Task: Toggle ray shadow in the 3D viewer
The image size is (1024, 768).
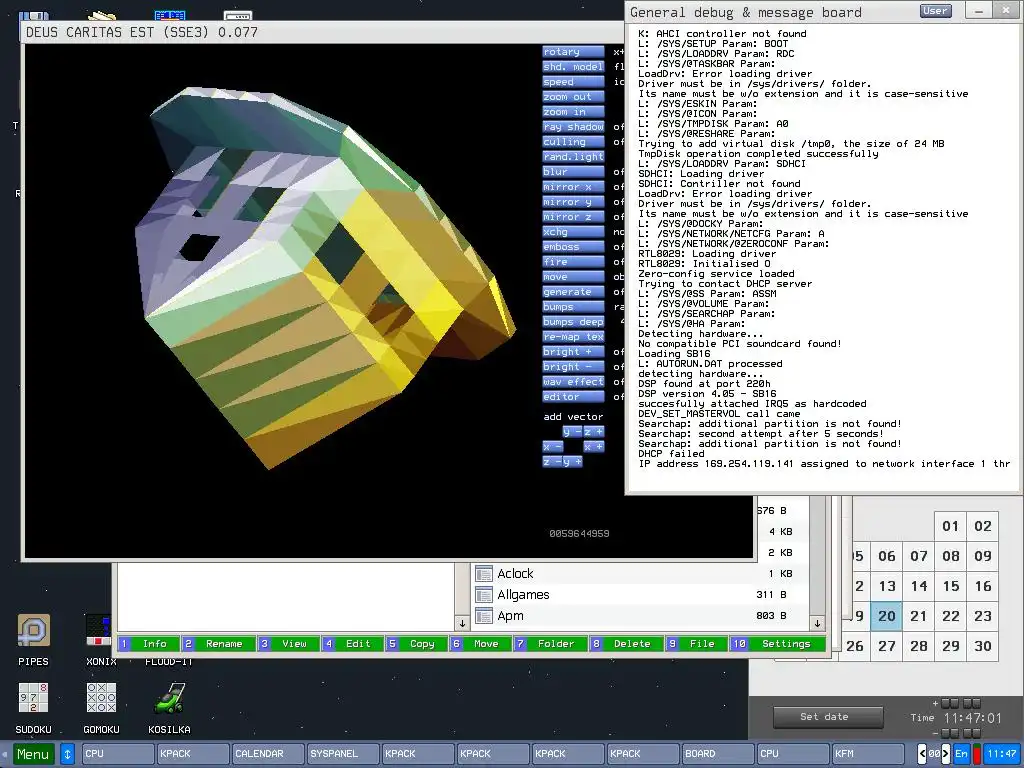Action: 573,127
